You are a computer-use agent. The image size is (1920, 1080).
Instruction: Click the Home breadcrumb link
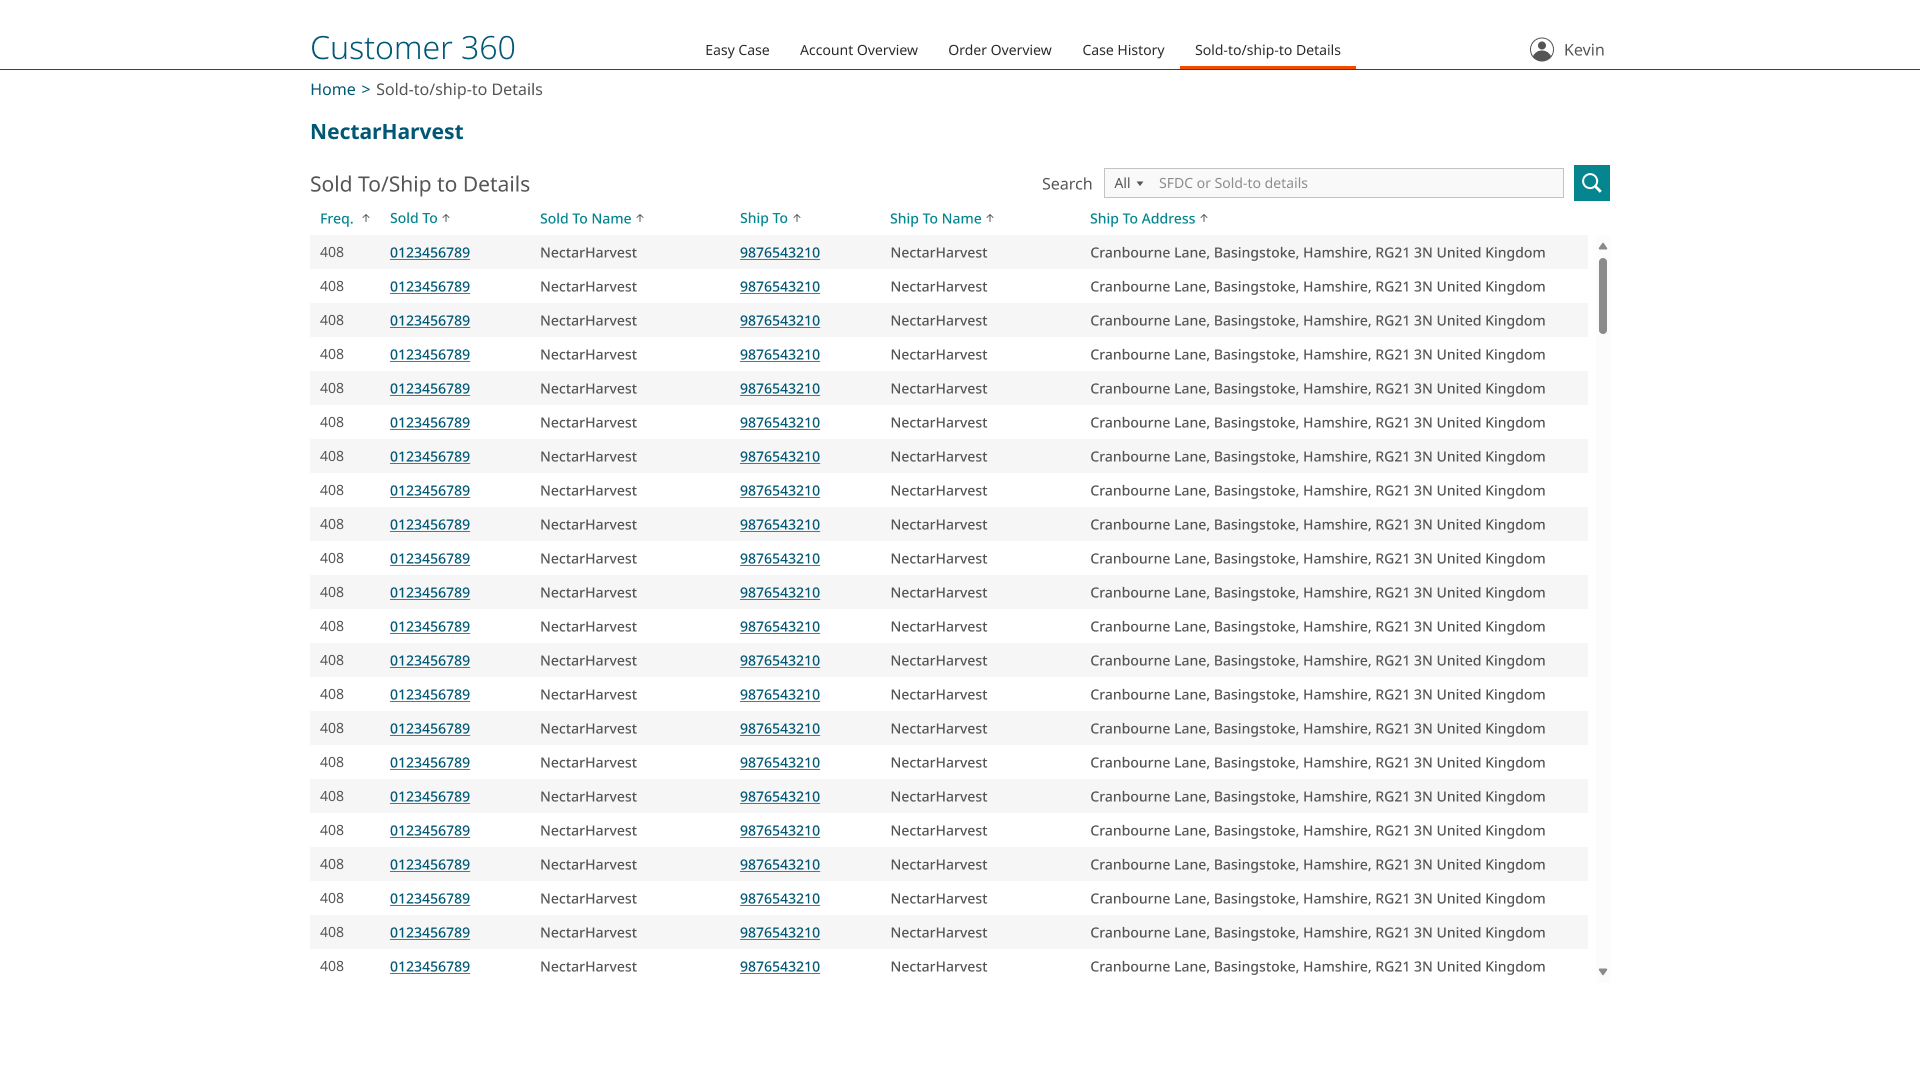point(332,89)
